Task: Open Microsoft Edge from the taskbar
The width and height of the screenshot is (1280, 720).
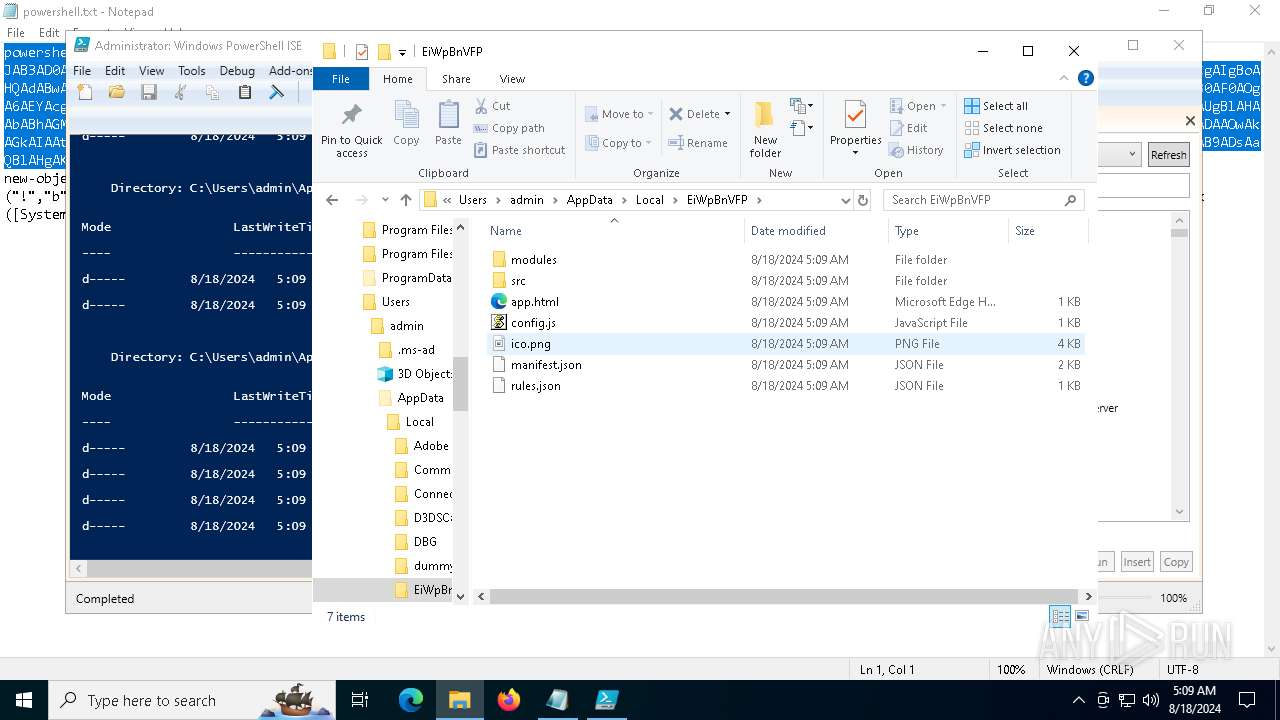Action: [x=411, y=700]
